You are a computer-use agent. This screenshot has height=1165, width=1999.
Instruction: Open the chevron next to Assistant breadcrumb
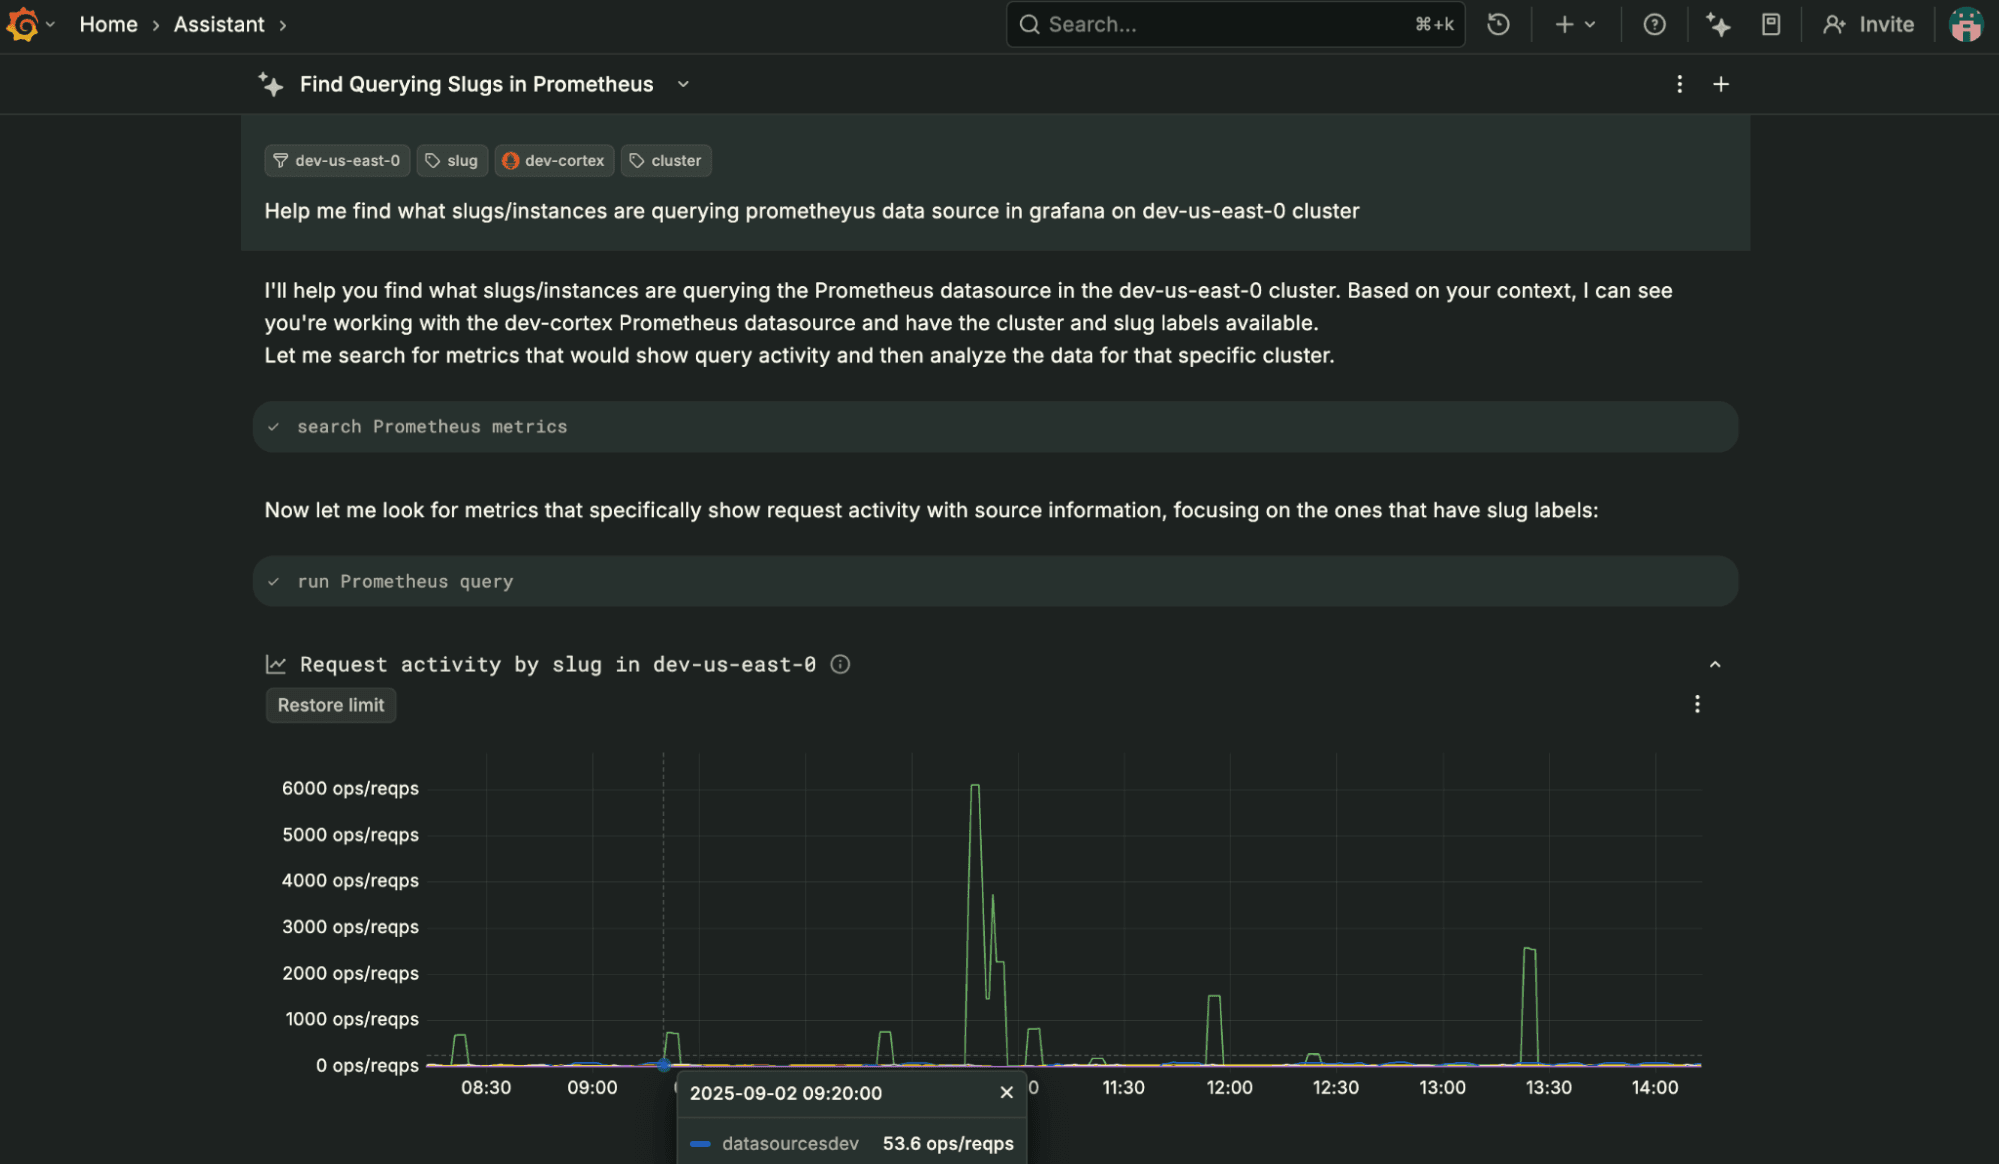283,24
